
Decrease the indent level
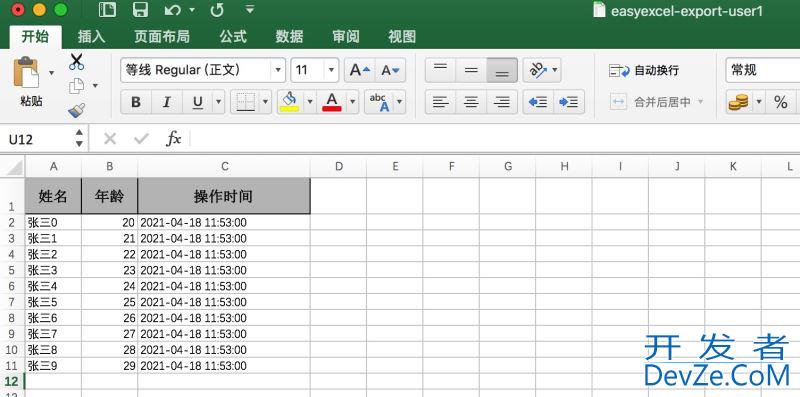[538, 102]
